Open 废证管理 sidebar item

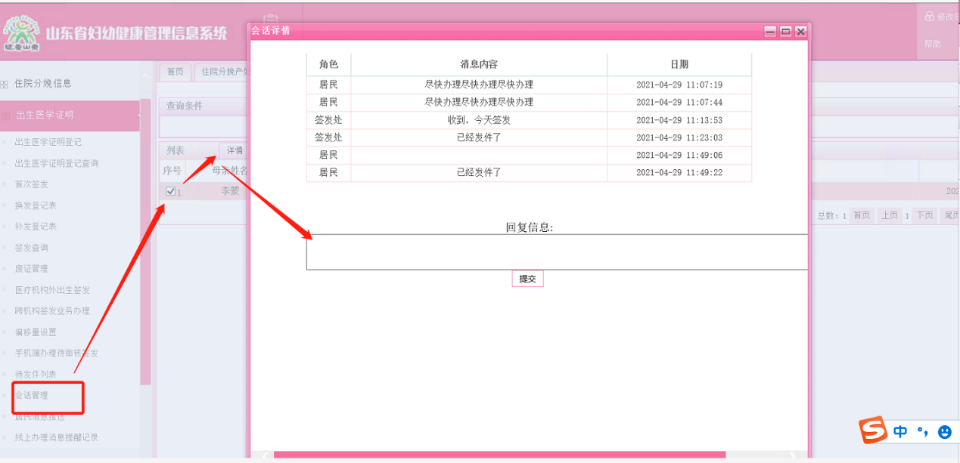point(32,269)
